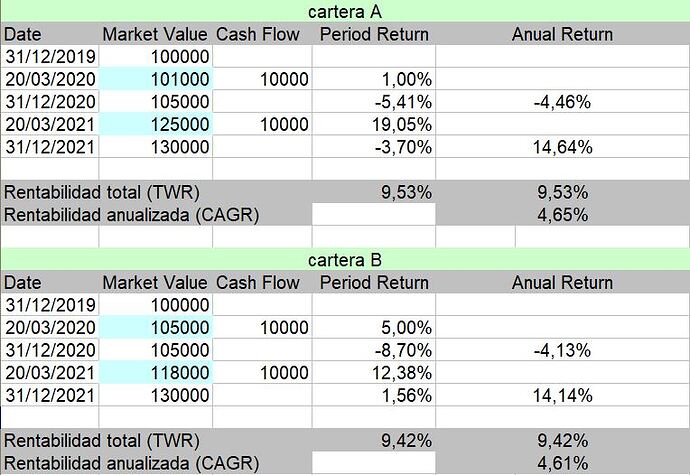690x475 pixels.
Task: Select cartera B market value 118000 cell
Action: pyautogui.click(x=156, y=372)
